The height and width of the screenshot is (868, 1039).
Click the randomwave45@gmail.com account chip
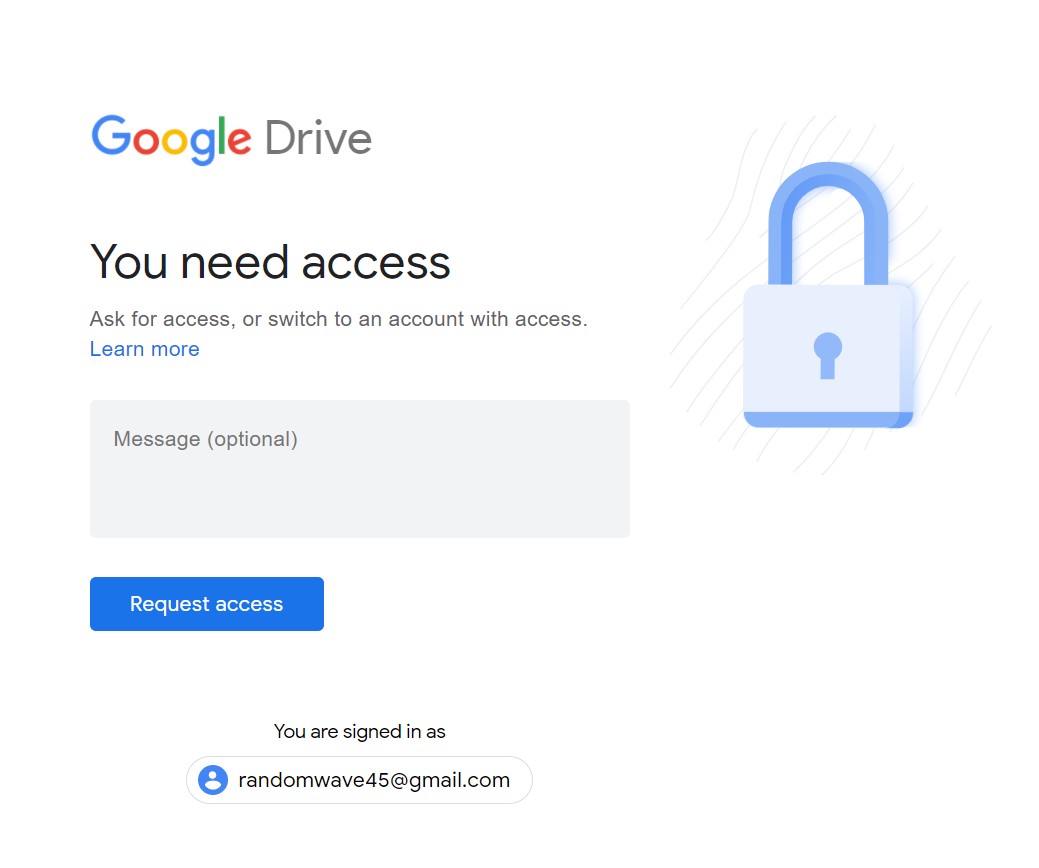(359, 780)
